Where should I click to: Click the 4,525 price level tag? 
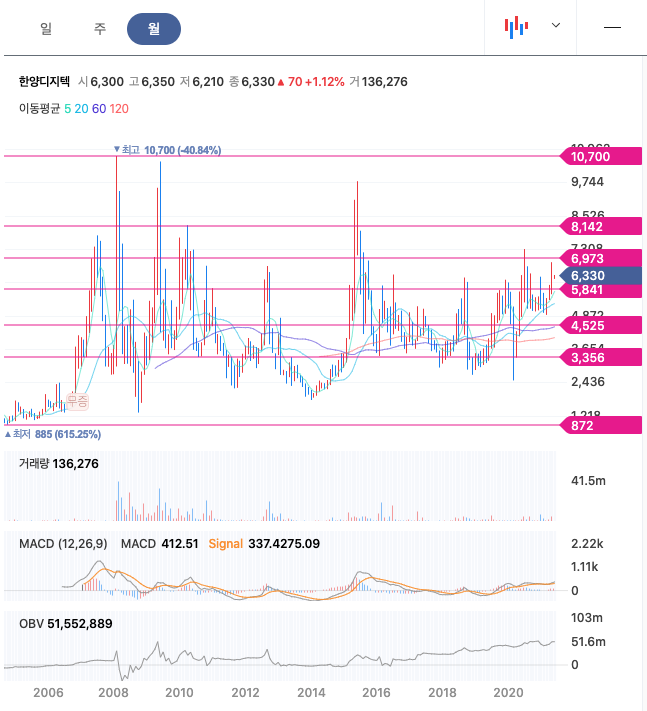tap(601, 326)
